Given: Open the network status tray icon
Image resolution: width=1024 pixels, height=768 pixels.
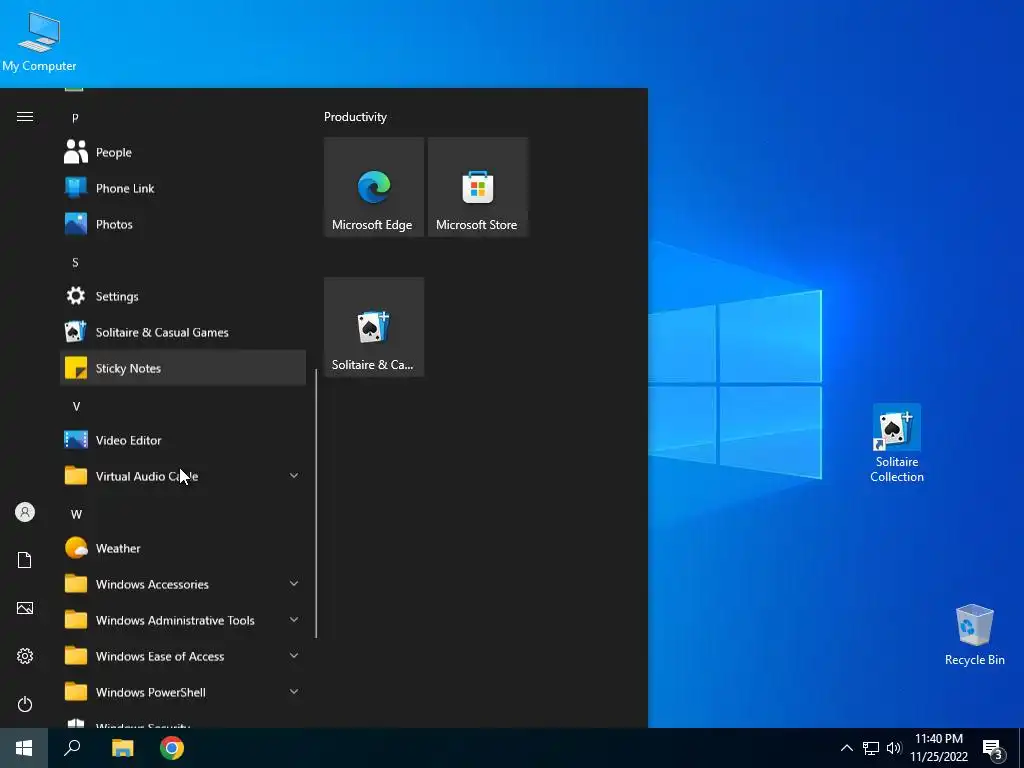Looking at the screenshot, I should (871, 748).
